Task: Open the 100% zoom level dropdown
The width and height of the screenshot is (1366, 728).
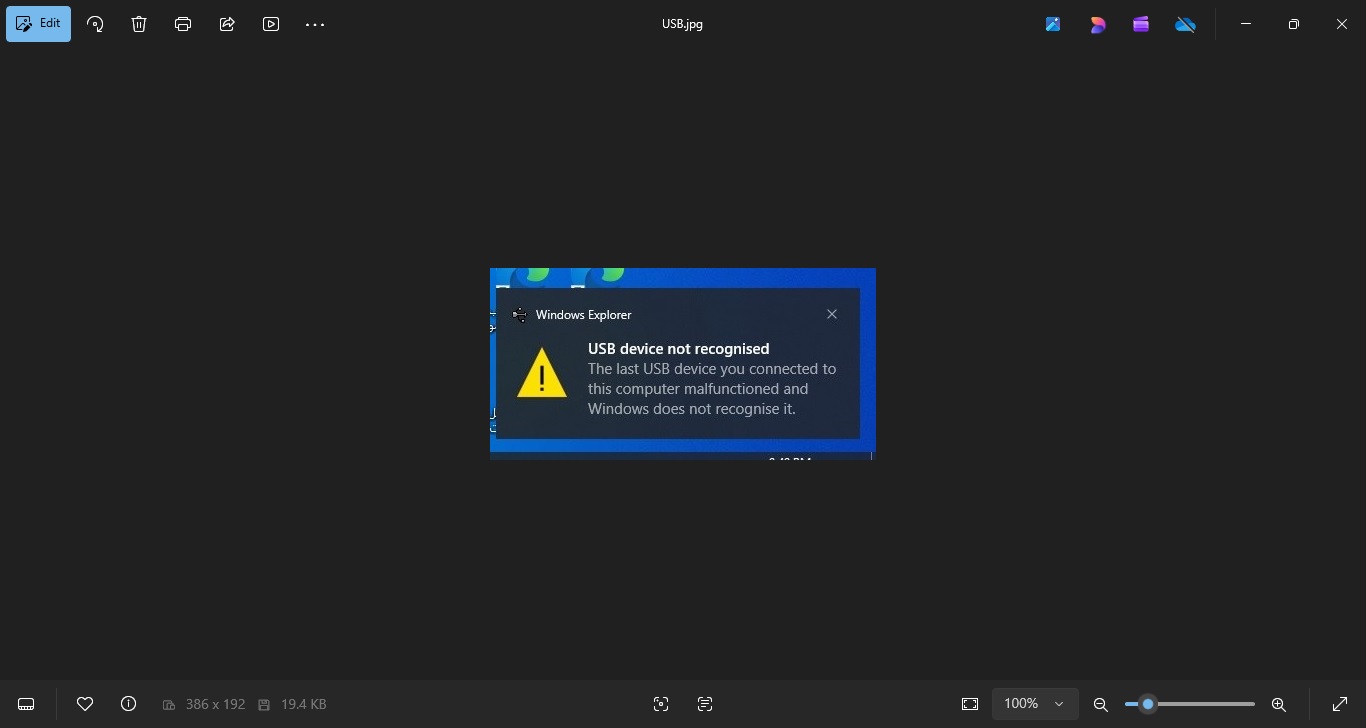Action: [x=1035, y=704]
